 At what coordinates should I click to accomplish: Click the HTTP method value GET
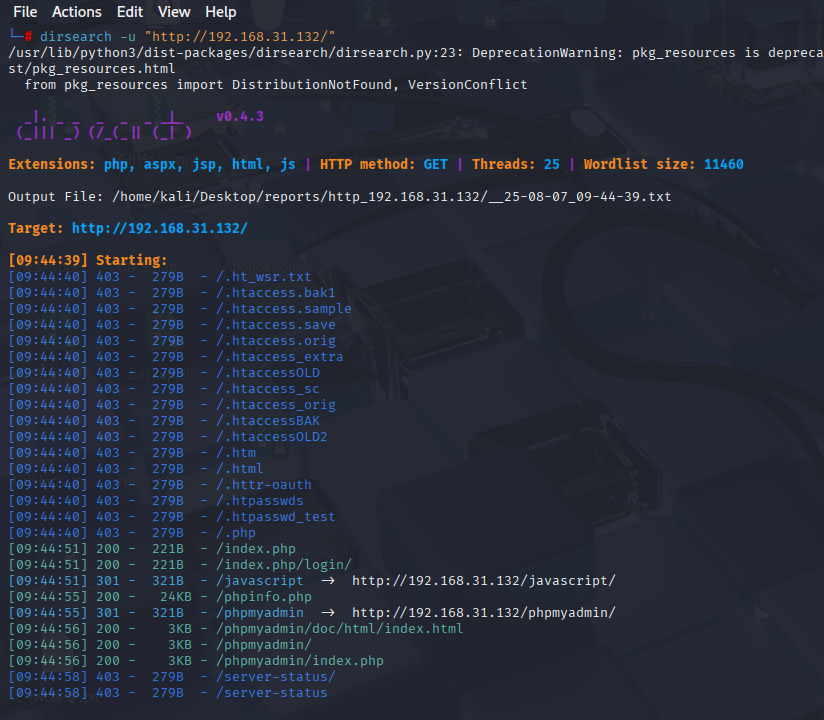click(436, 164)
